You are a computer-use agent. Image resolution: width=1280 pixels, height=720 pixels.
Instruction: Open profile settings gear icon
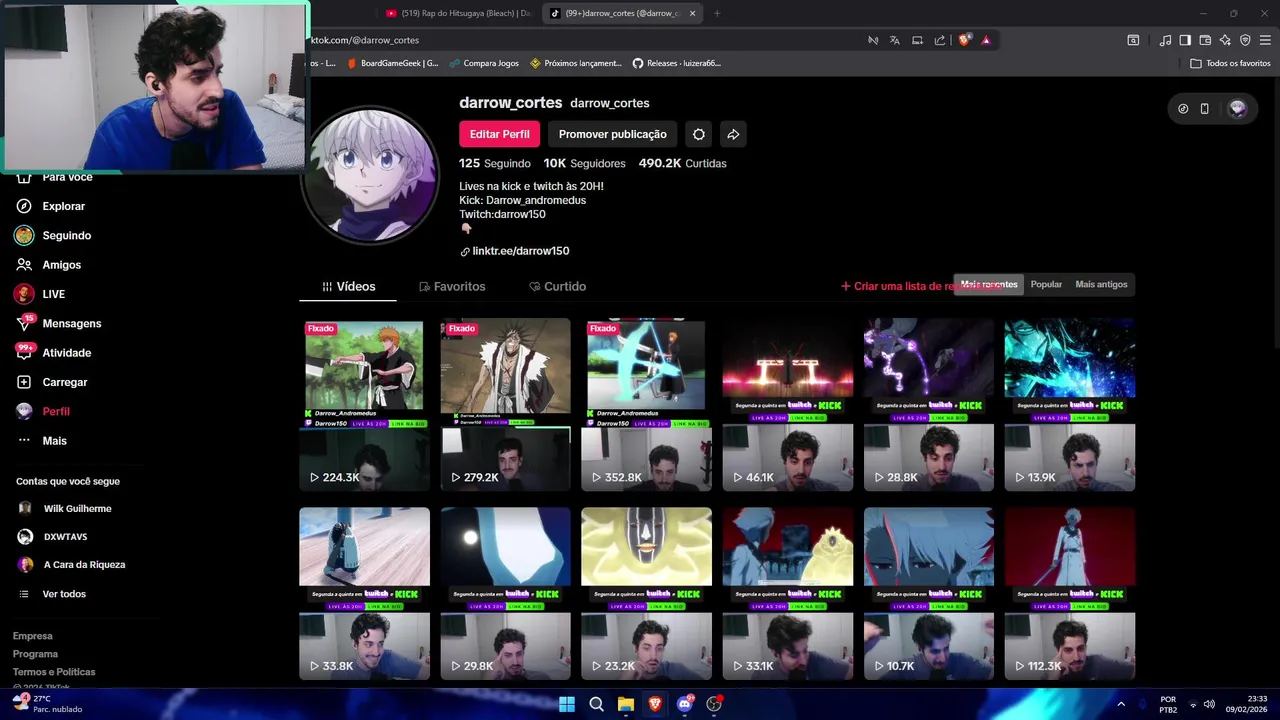point(699,134)
